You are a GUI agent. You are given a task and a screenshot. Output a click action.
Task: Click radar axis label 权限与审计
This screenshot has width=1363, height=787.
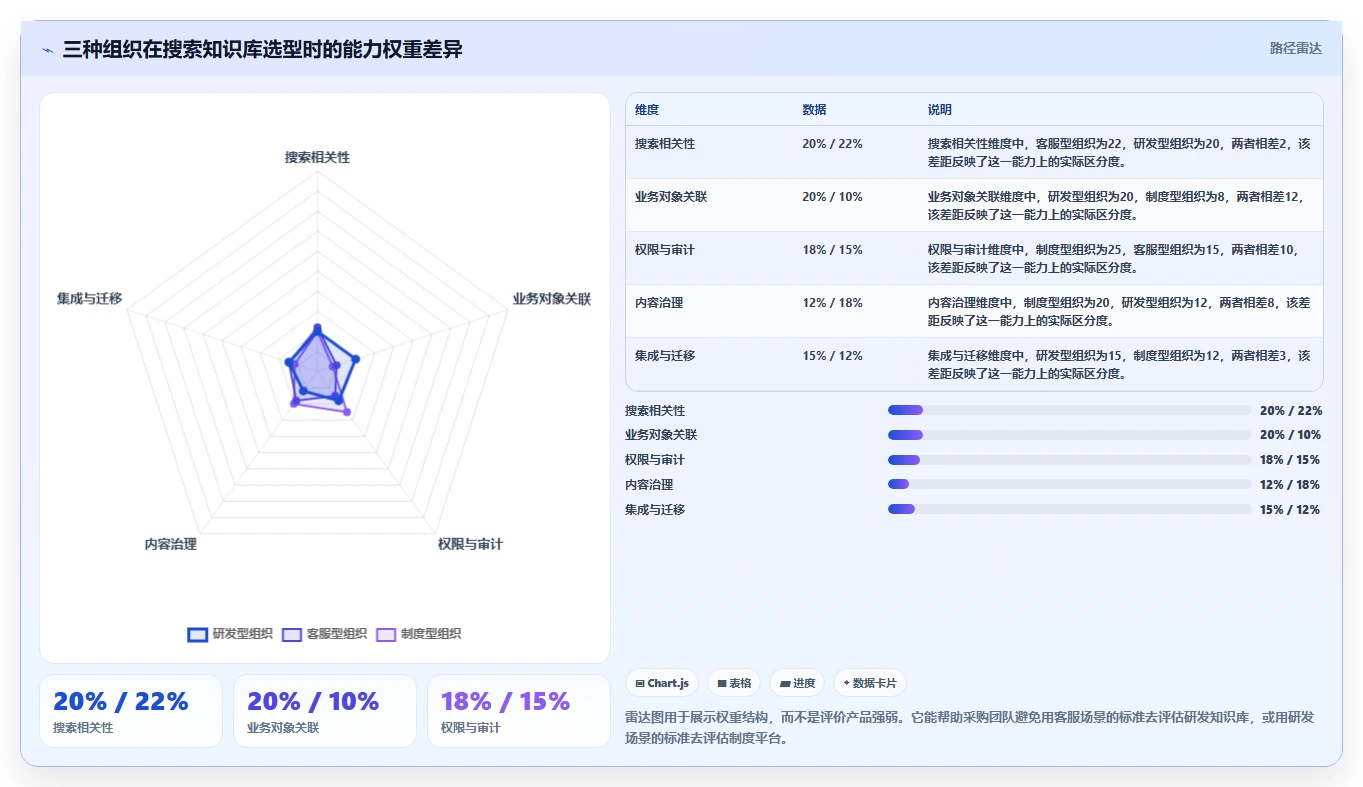click(x=470, y=545)
